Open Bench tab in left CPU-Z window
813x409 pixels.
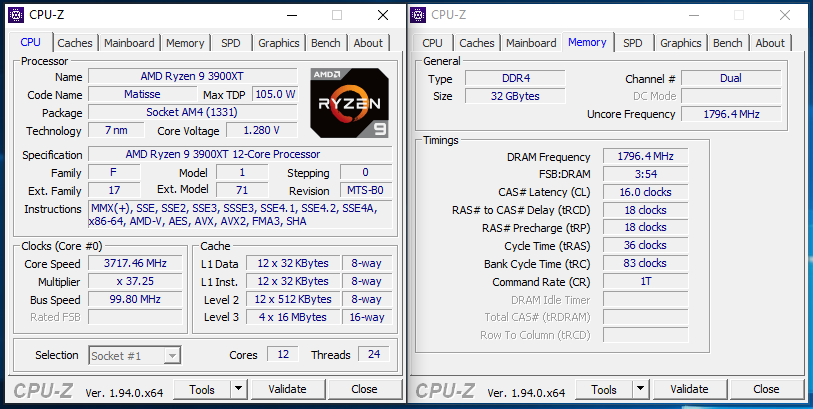click(326, 43)
